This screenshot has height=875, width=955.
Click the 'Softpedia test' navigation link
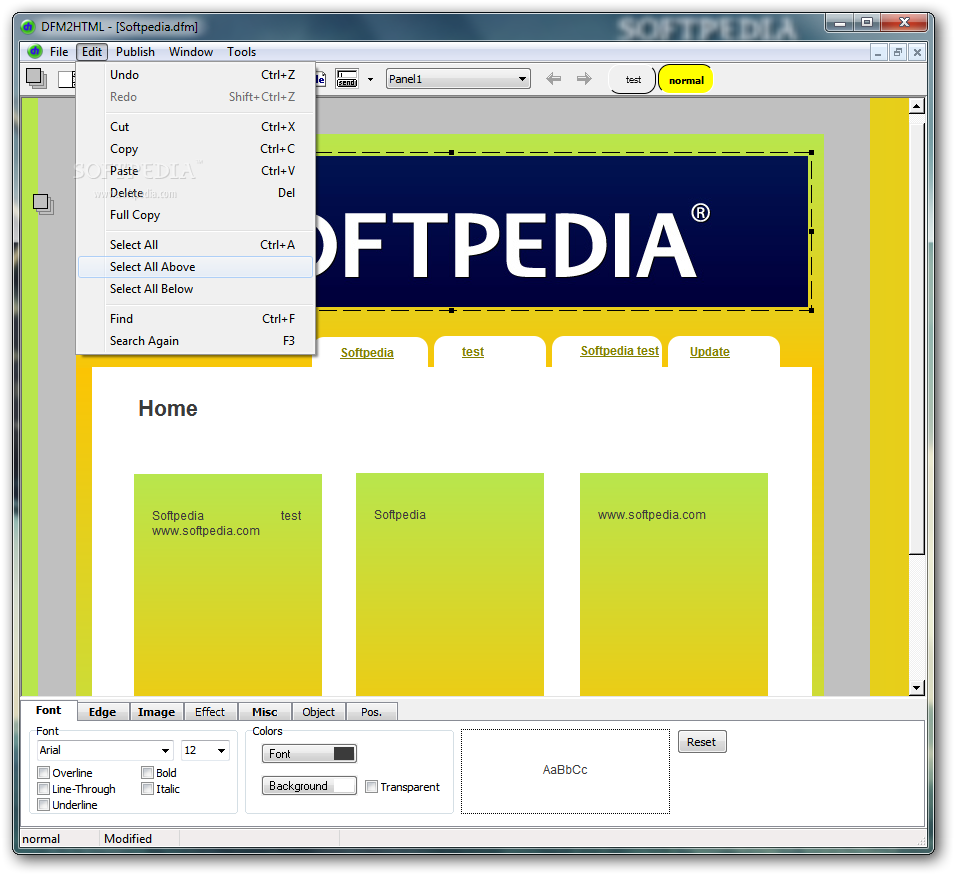619,351
